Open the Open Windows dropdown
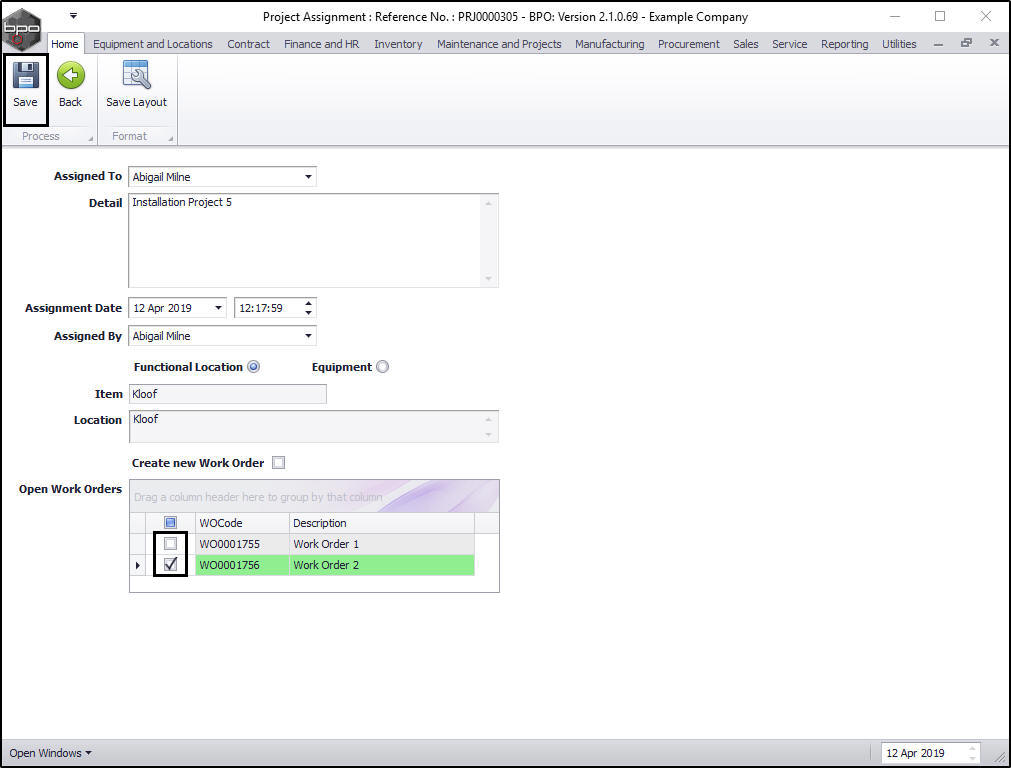 (x=50, y=753)
